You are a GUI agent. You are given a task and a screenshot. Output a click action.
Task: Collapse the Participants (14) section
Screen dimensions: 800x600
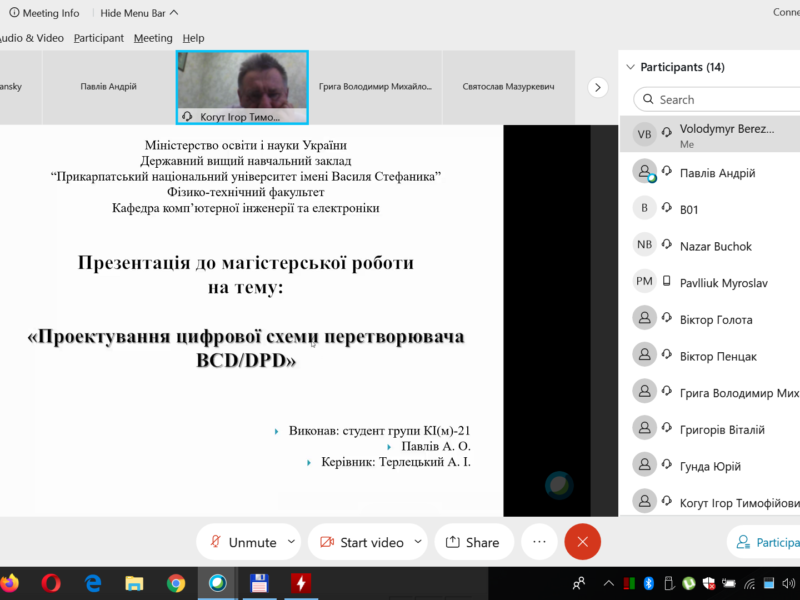pos(630,67)
